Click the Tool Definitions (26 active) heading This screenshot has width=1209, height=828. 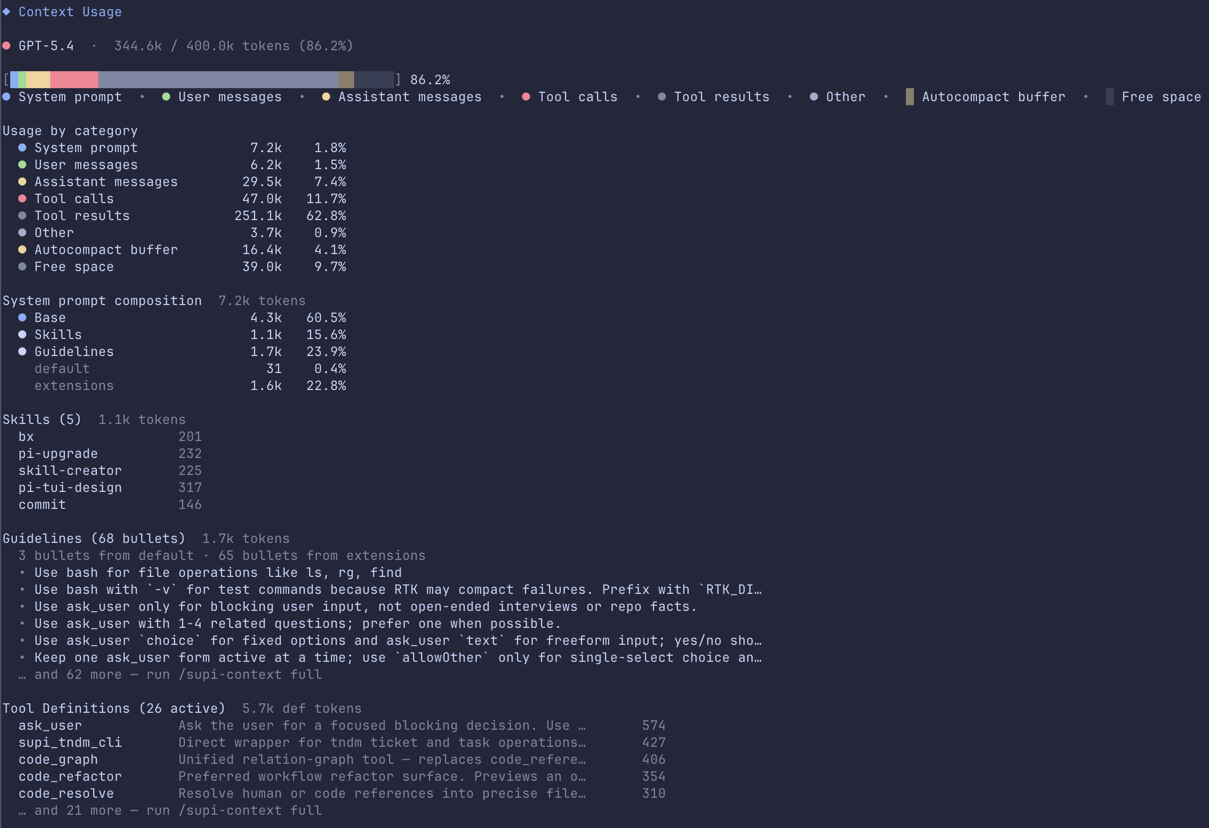(114, 709)
